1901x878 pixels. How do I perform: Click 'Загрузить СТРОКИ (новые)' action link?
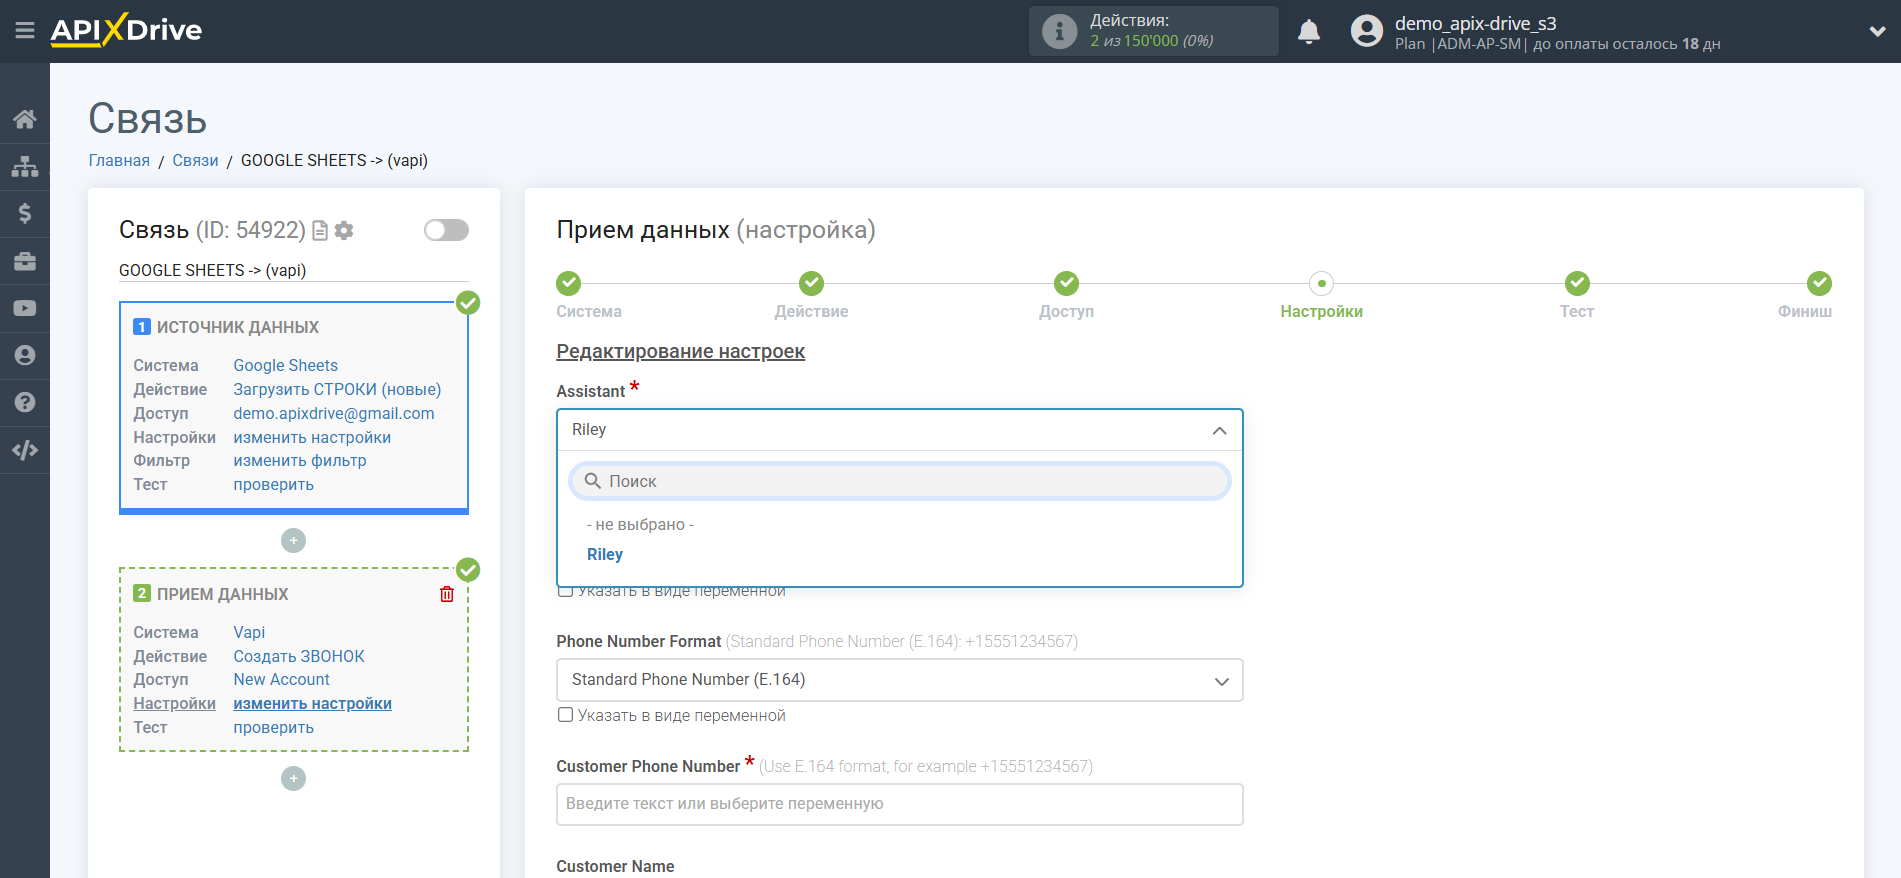tap(337, 390)
